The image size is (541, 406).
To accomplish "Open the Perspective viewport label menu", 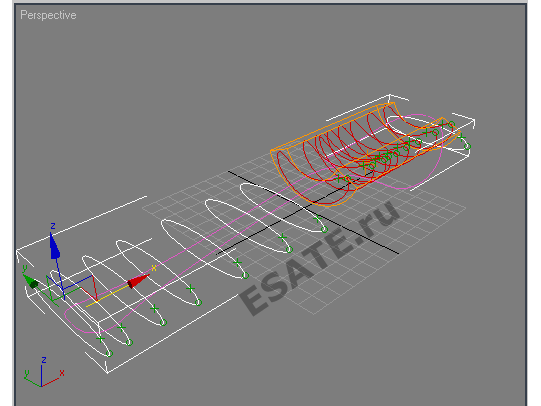I will coord(48,15).
